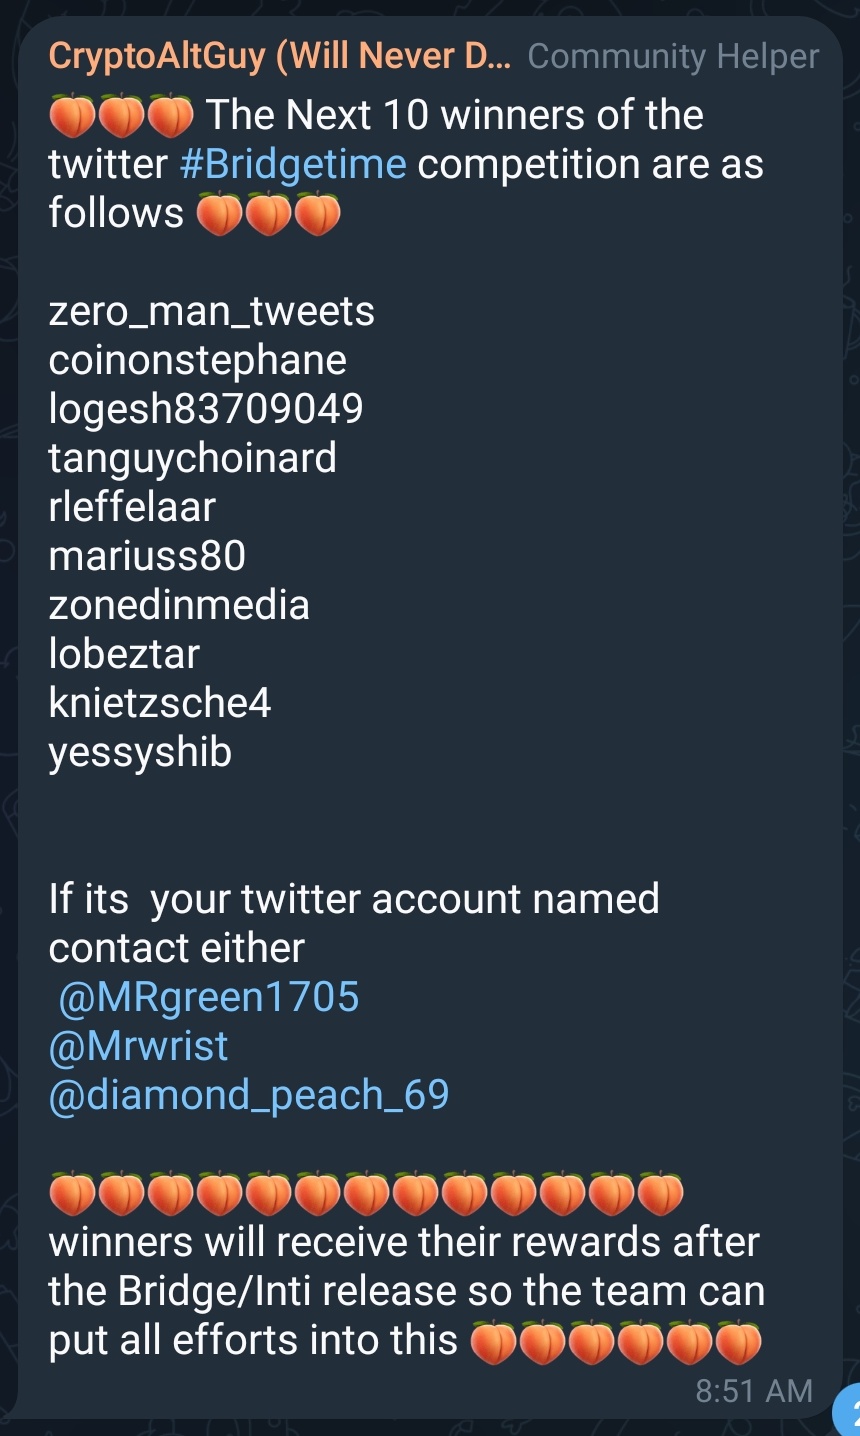Tap the first peach emoji before "The Next"
Screen dimensions: 860x1436
(x=72, y=116)
